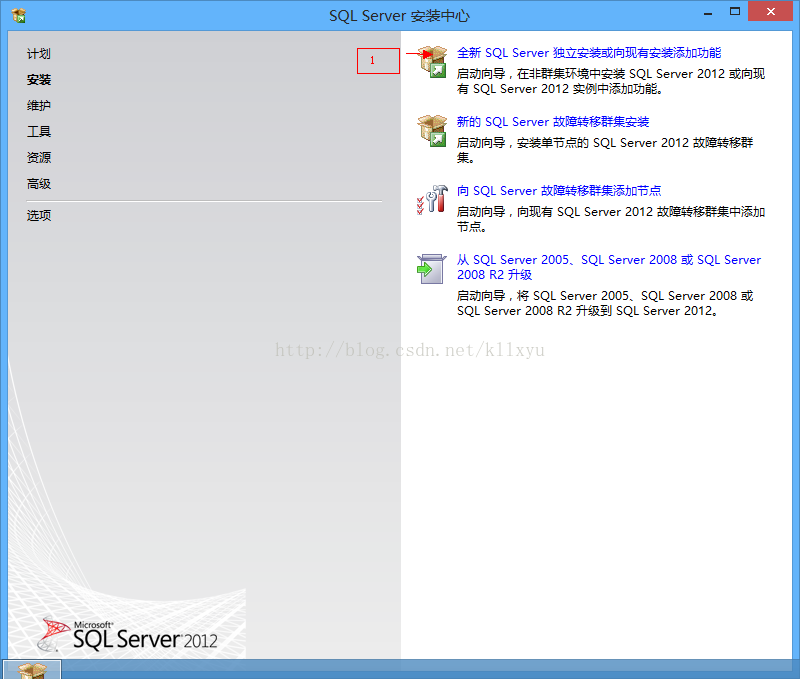This screenshot has height=679, width=800.
Task: Click text 启动向导，向现有 SQL Server 2012 故障转移群集中添加节点
Action: pyautogui.click(x=611, y=219)
